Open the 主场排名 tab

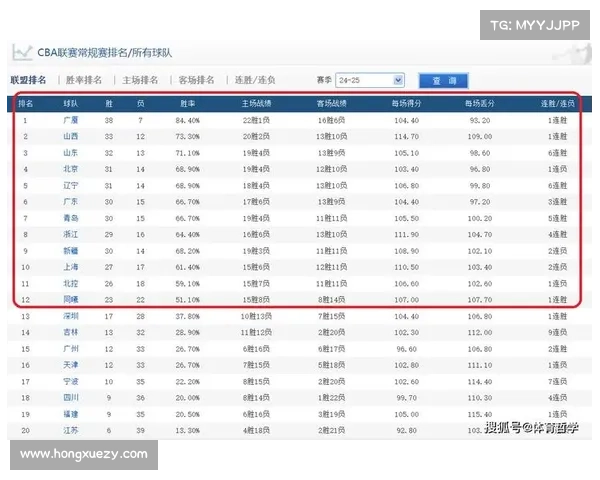(140, 80)
